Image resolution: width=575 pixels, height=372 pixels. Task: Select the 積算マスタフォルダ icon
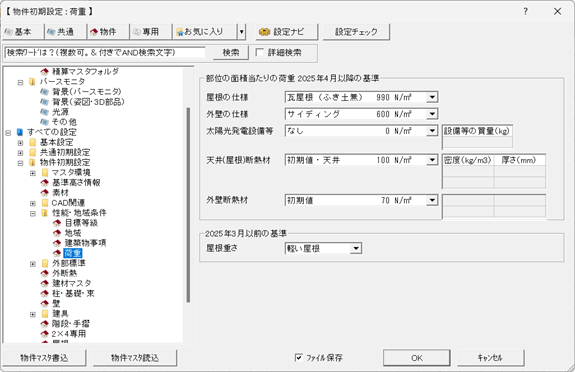coord(45,72)
